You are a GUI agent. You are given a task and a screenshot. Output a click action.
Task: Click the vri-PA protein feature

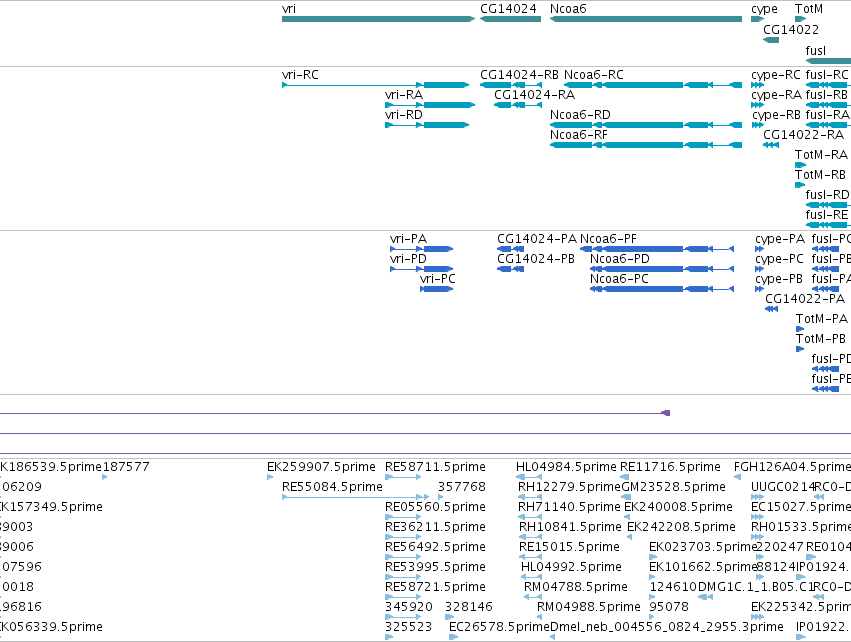(422, 249)
